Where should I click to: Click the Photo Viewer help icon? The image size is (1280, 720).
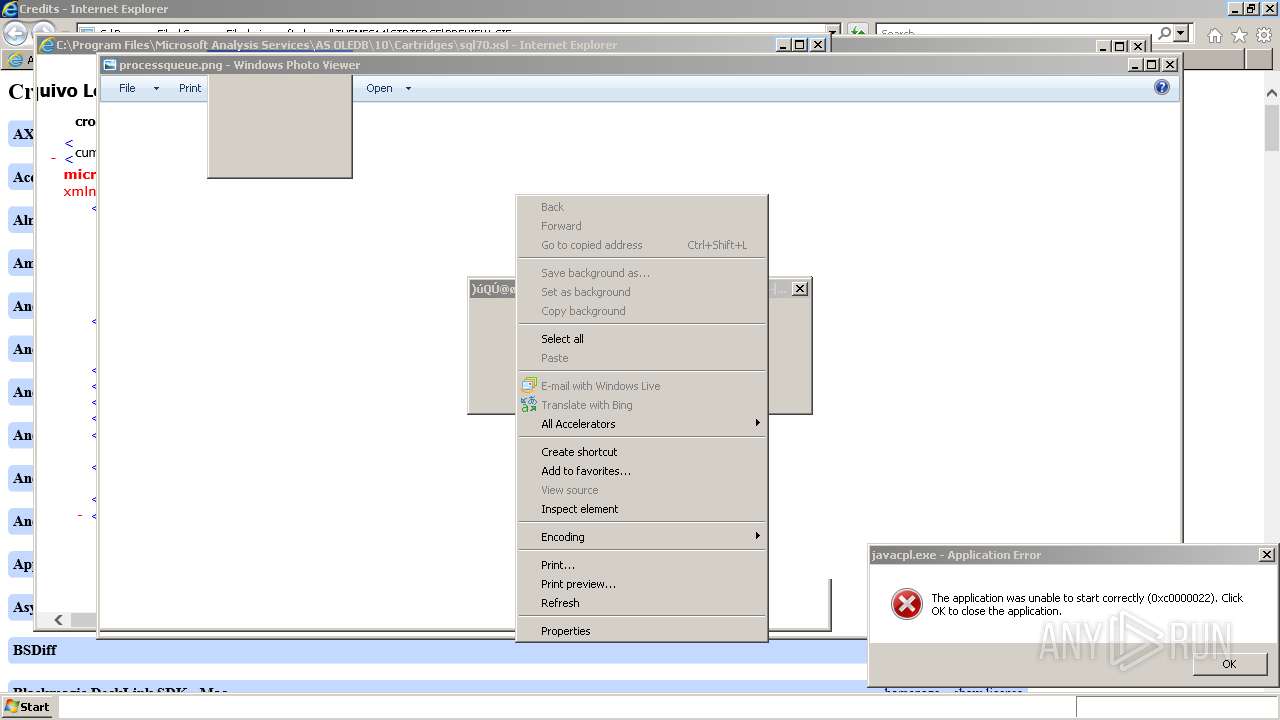coord(1161,87)
